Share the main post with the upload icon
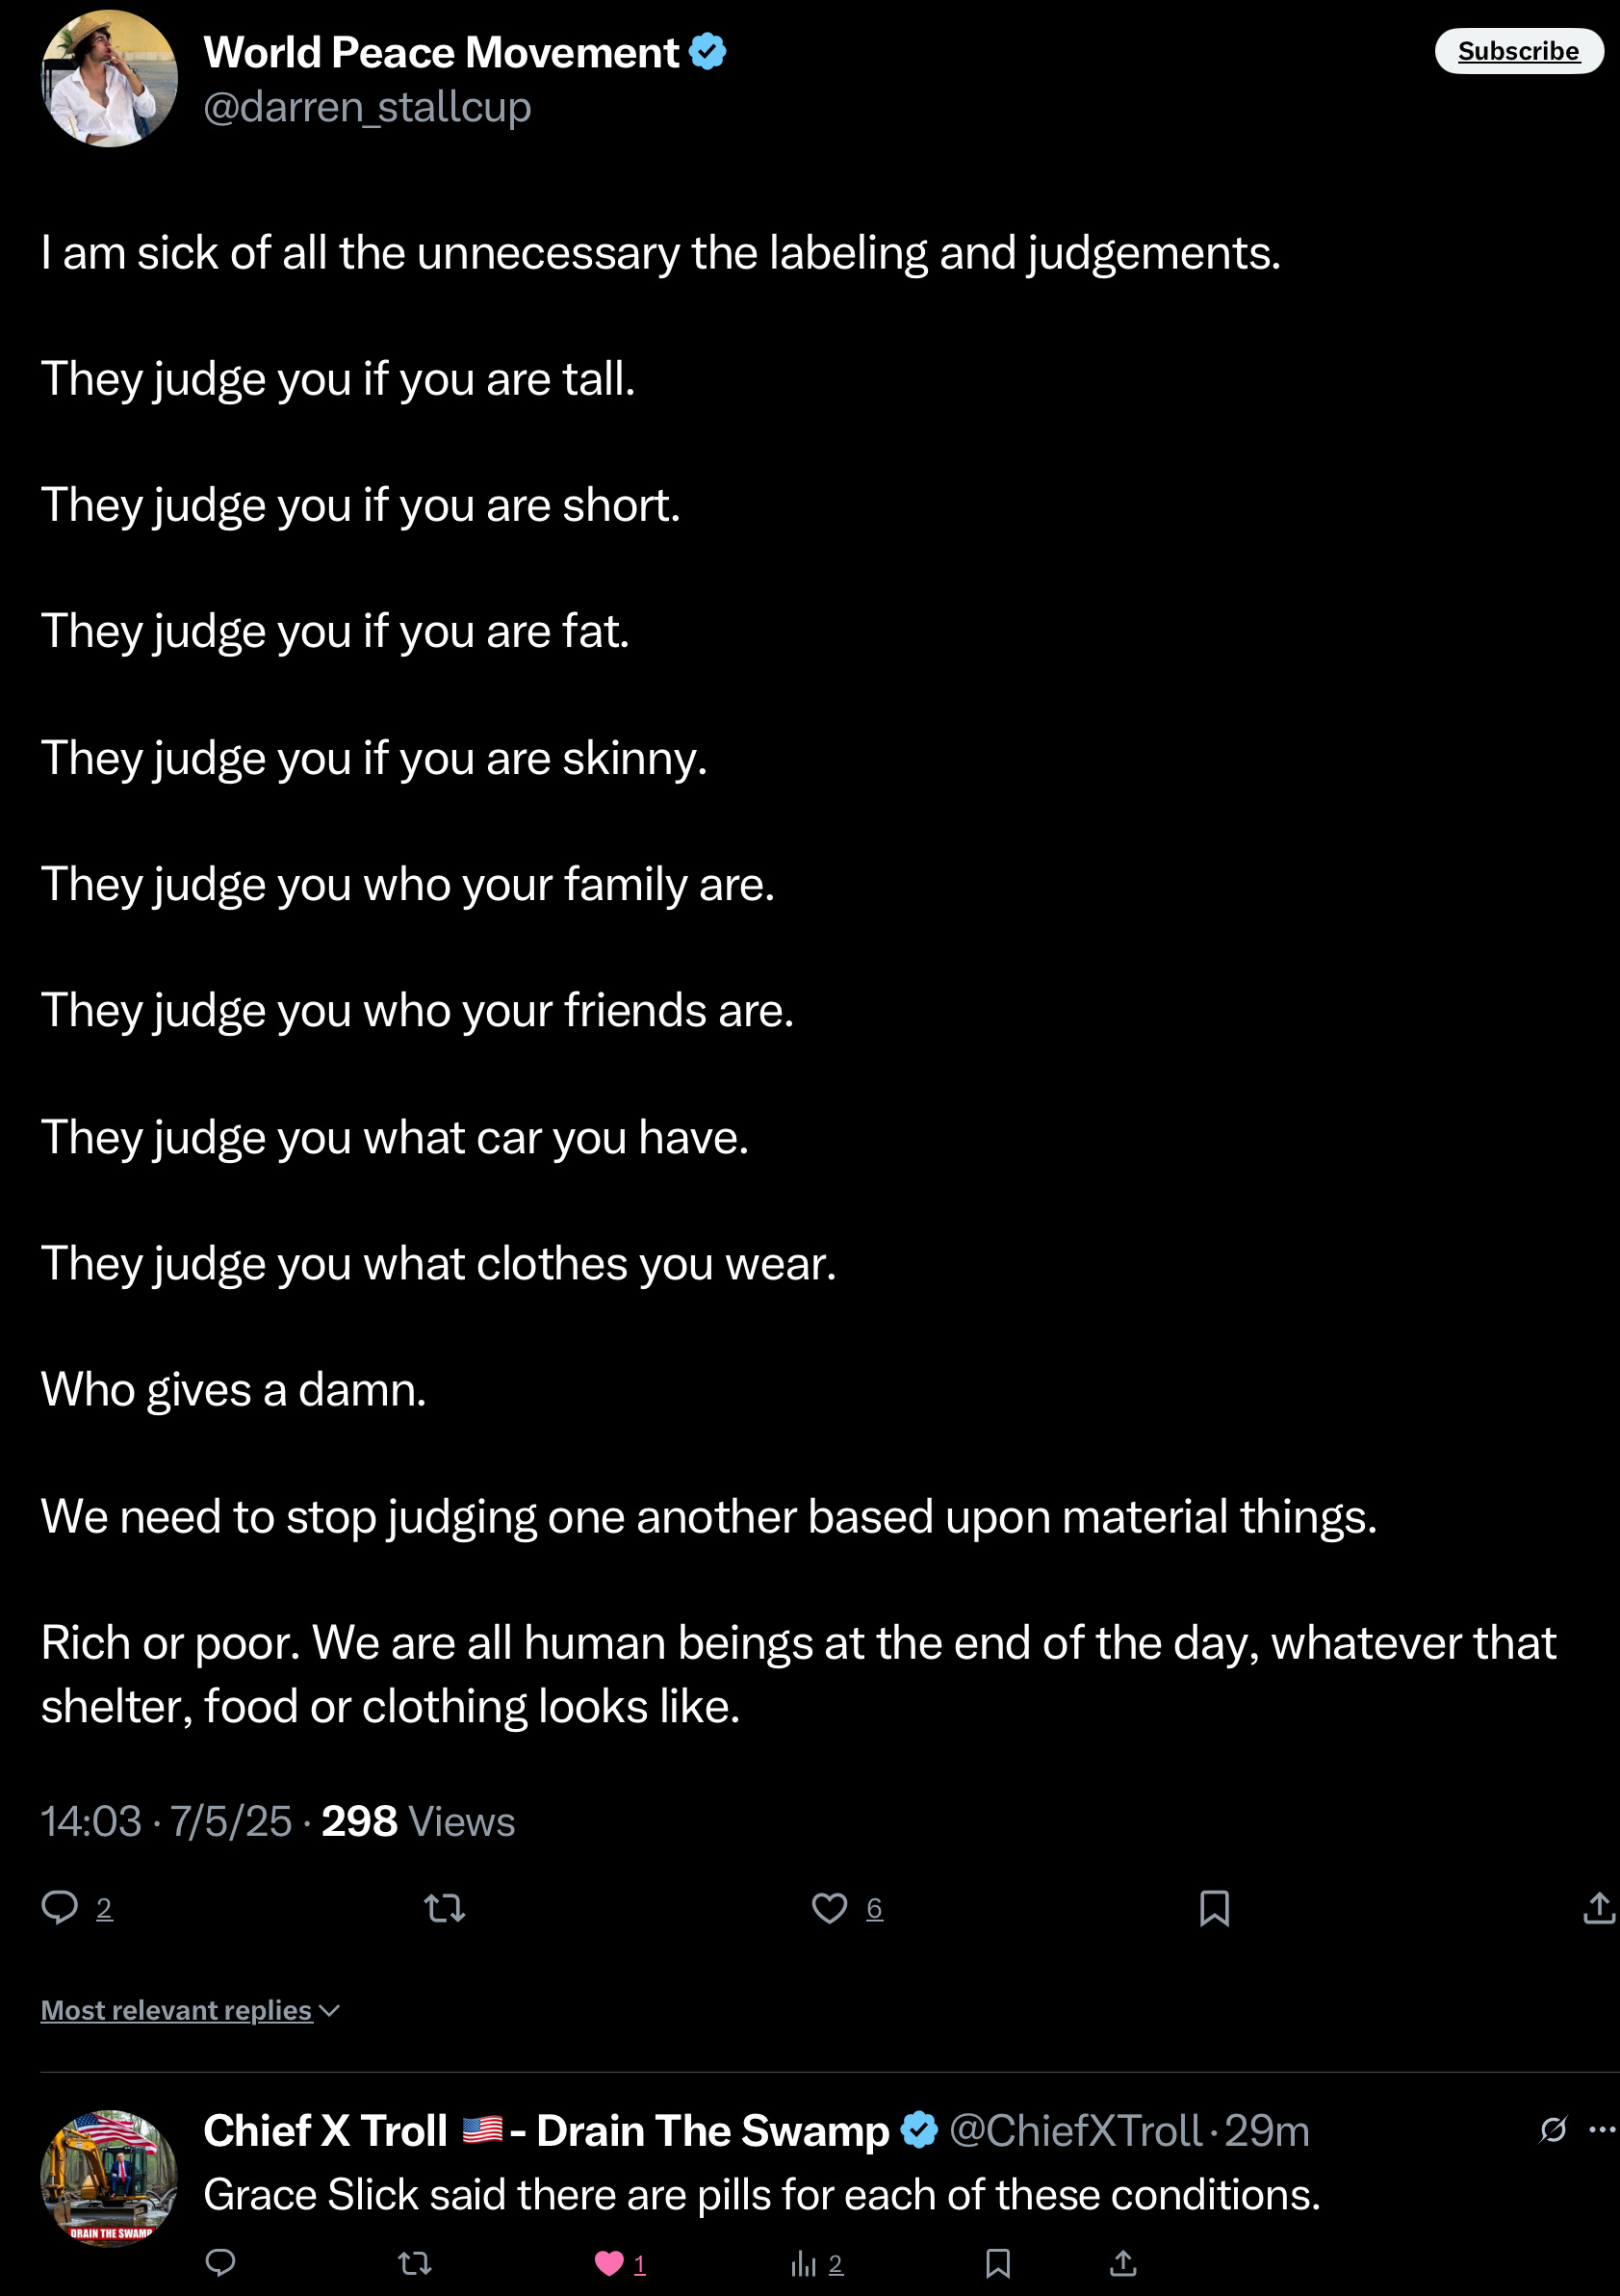This screenshot has width=1620, height=2296. pos(1599,1907)
